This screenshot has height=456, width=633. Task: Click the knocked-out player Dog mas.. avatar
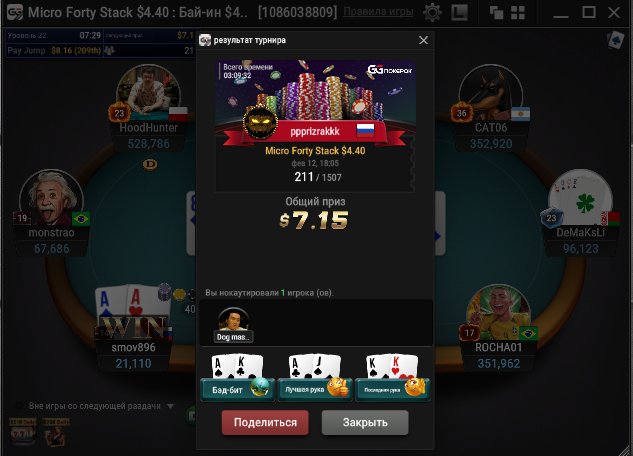tap(233, 325)
